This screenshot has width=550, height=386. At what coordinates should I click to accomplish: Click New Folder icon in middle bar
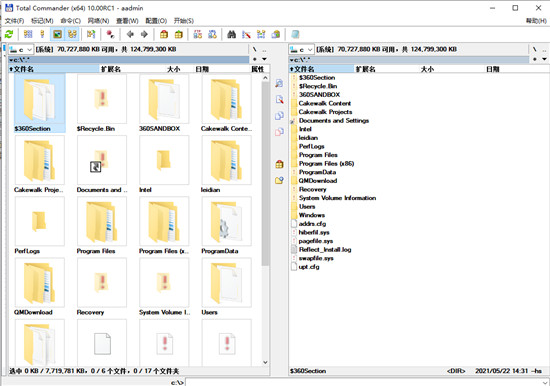click(279, 180)
